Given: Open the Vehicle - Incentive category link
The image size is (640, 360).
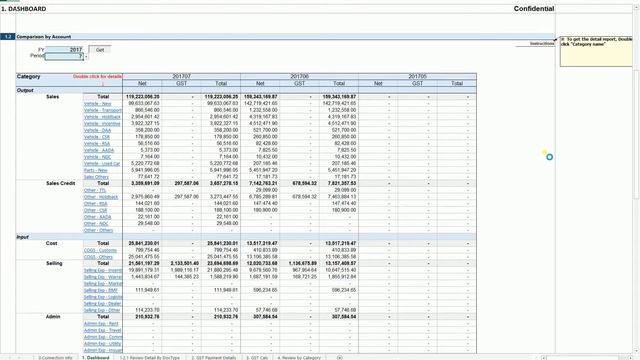Looking at the screenshot, I should (102, 124).
